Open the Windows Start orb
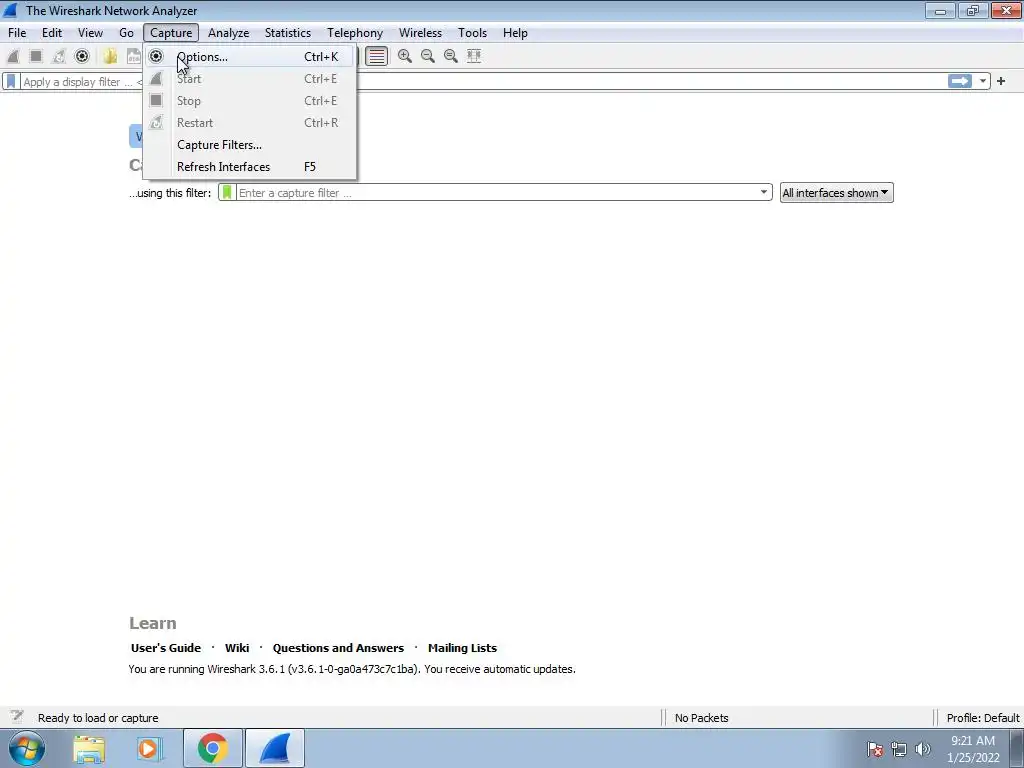 click(x=27, y=748)
